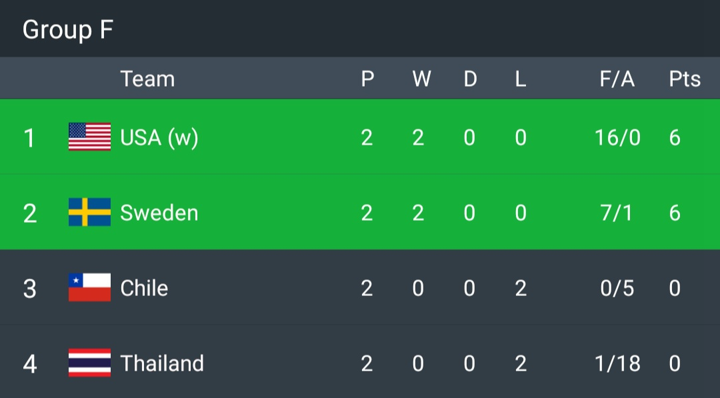Viewport: 720px width, 398px height.
Task: Select USA goal record 16/0
Action: click(618, 137)
